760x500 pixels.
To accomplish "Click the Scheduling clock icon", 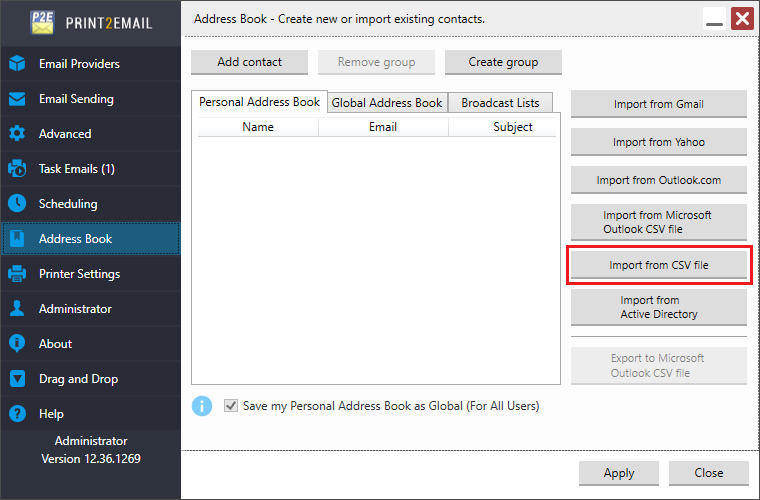I will pyautogui.click(x=17, y=204).
